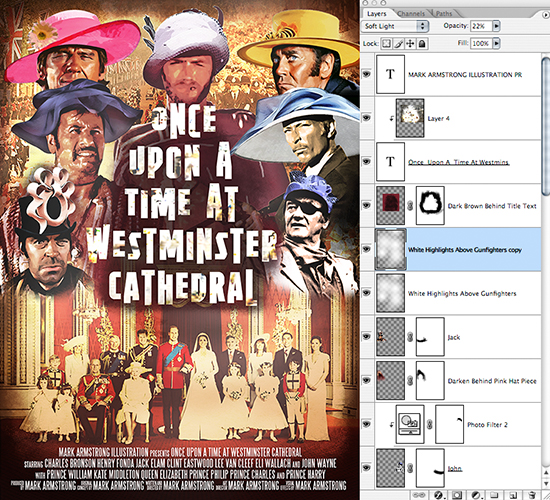Hide Layer 4
The image size is (550, 500).
pos(367,118)
